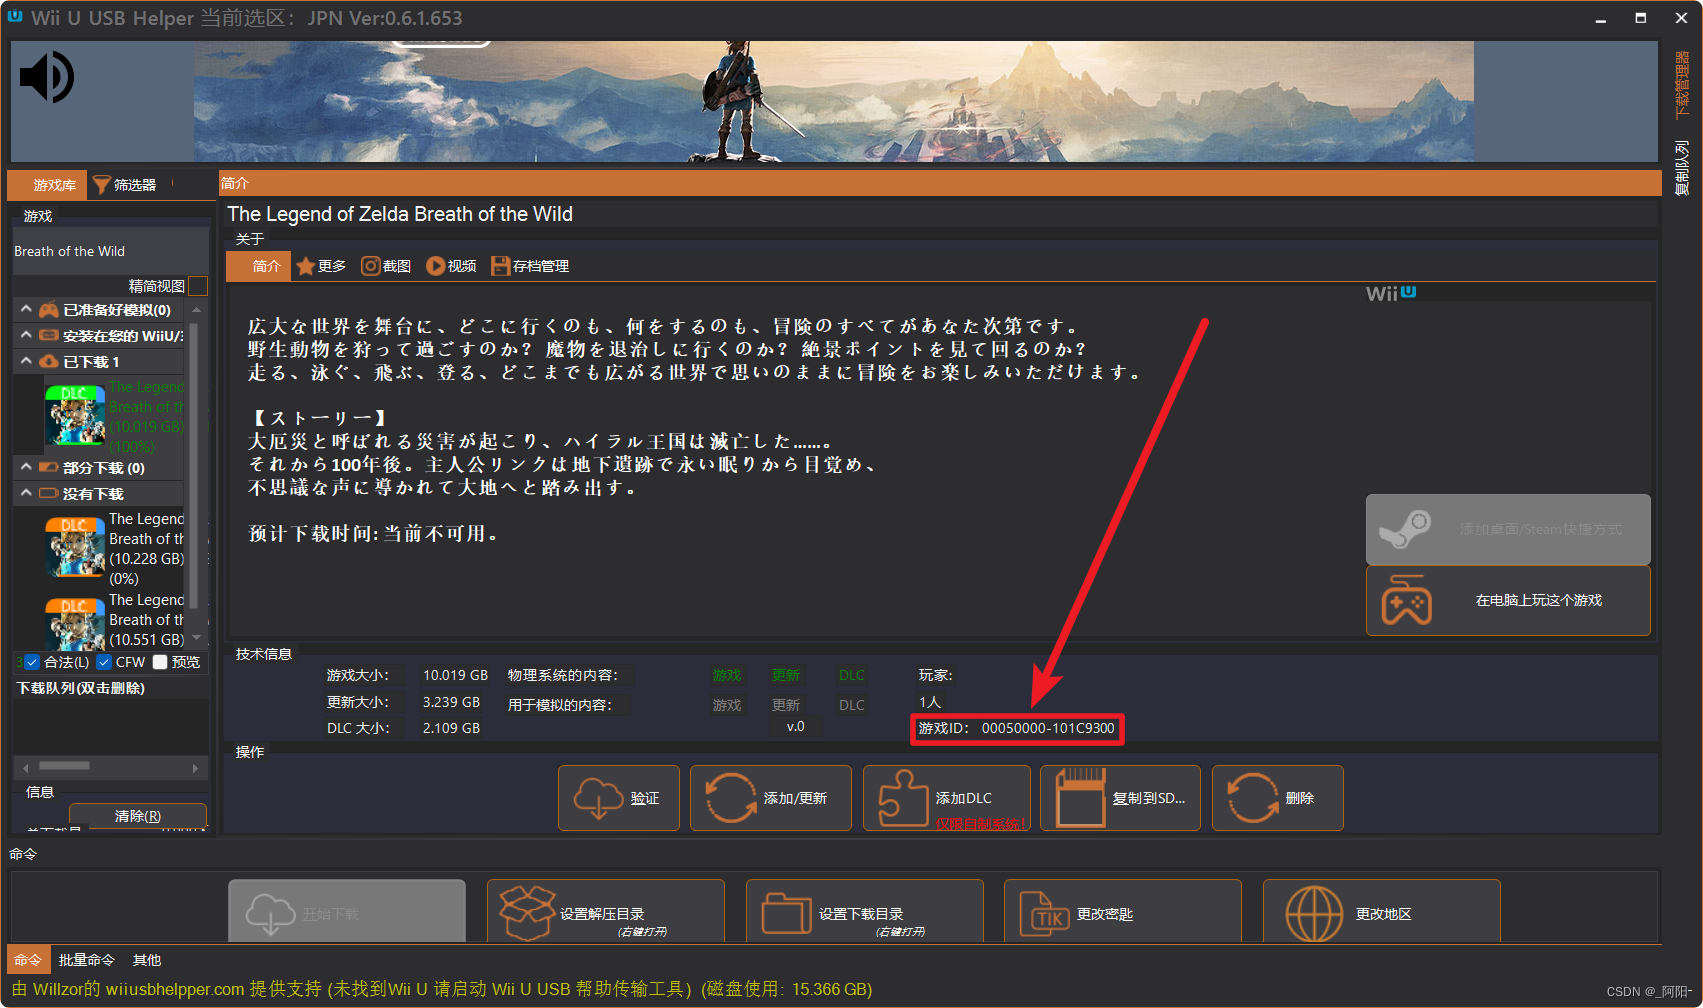Select the Zelda entry sized 10.551 GB
Viewport: 1703px width, 1008px height.
[114, 620]
